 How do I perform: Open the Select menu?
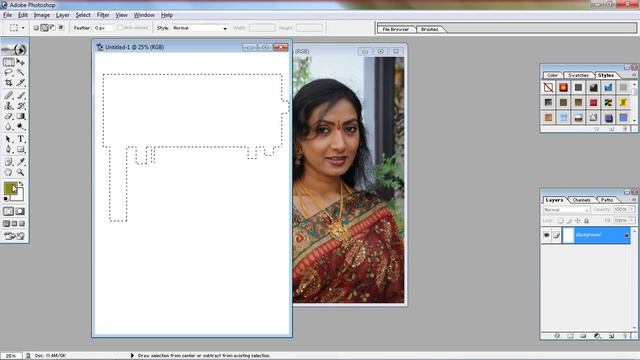click(83, 15)
